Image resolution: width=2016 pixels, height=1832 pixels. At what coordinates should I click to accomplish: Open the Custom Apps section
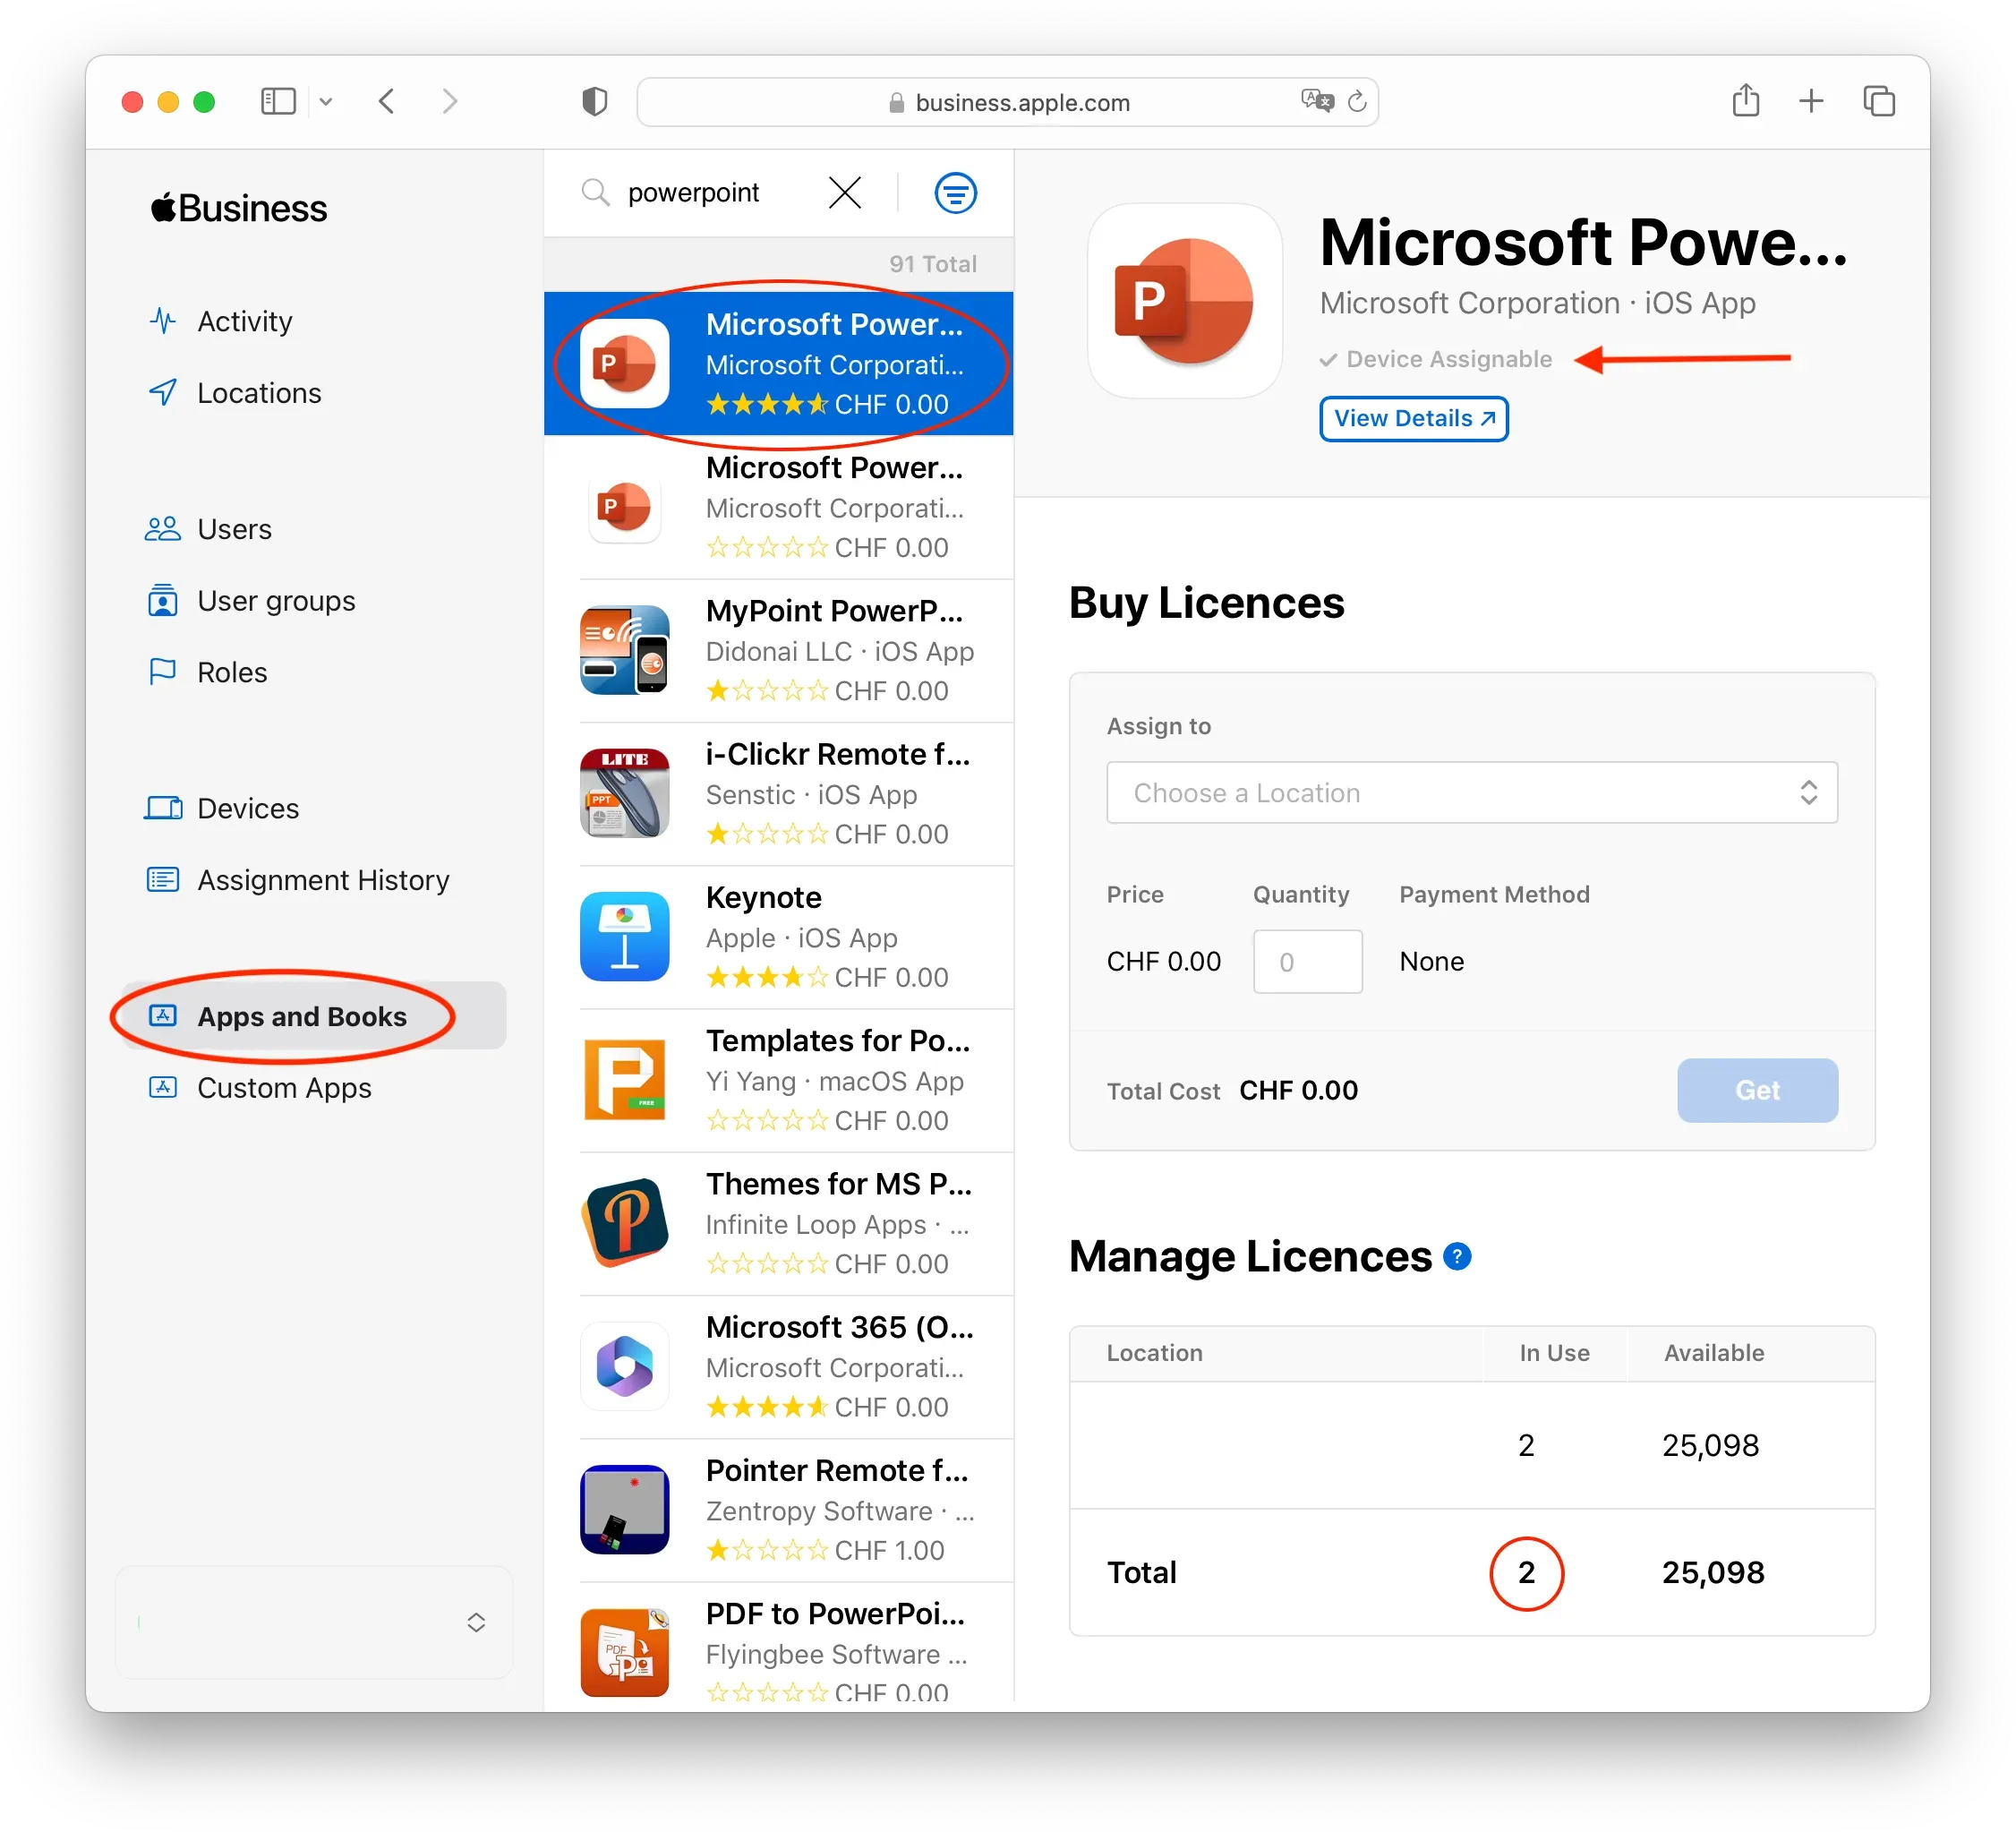point(284,1088)
